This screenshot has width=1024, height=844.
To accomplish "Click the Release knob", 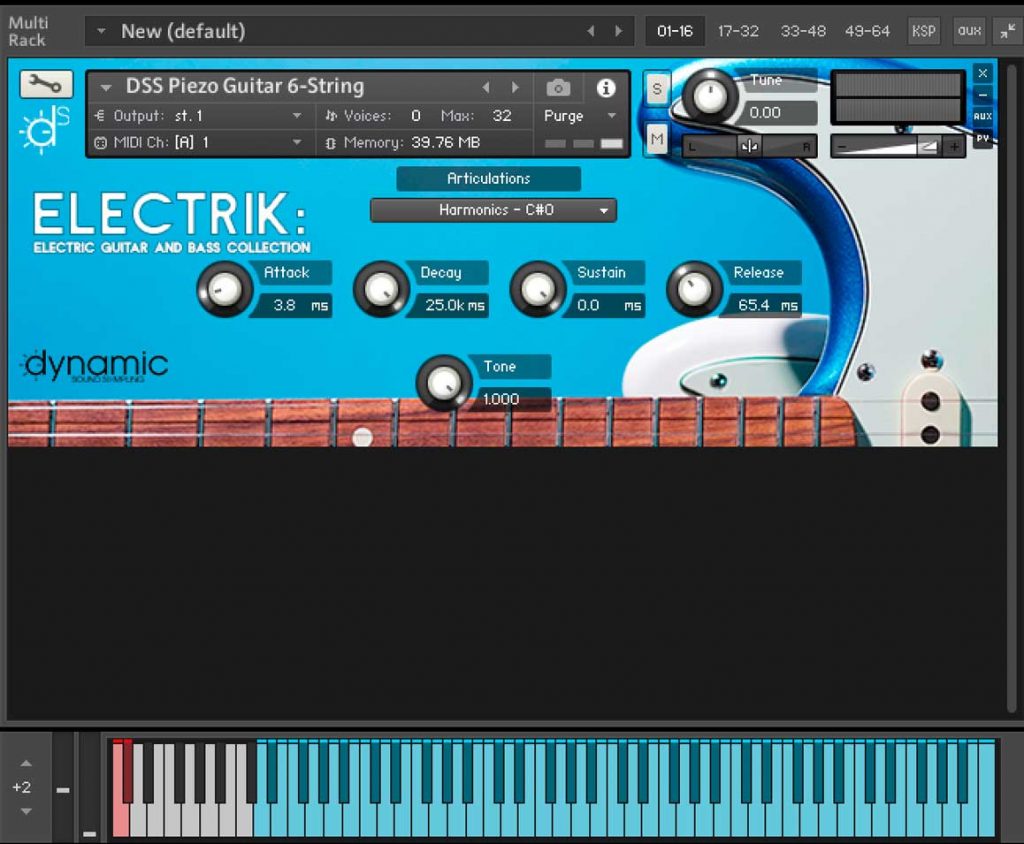I will [694, 289].
